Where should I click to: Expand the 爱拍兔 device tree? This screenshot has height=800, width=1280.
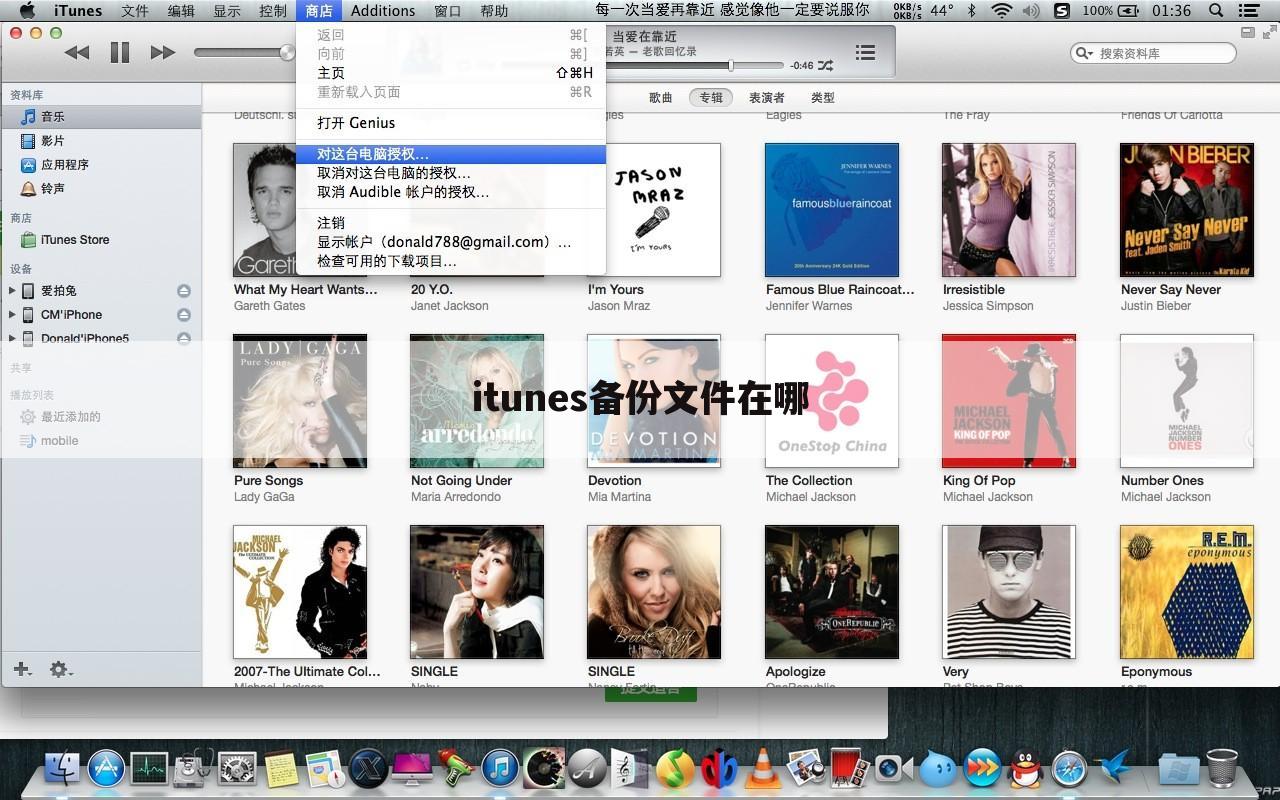pyautogui.click(x=12, y=291)
